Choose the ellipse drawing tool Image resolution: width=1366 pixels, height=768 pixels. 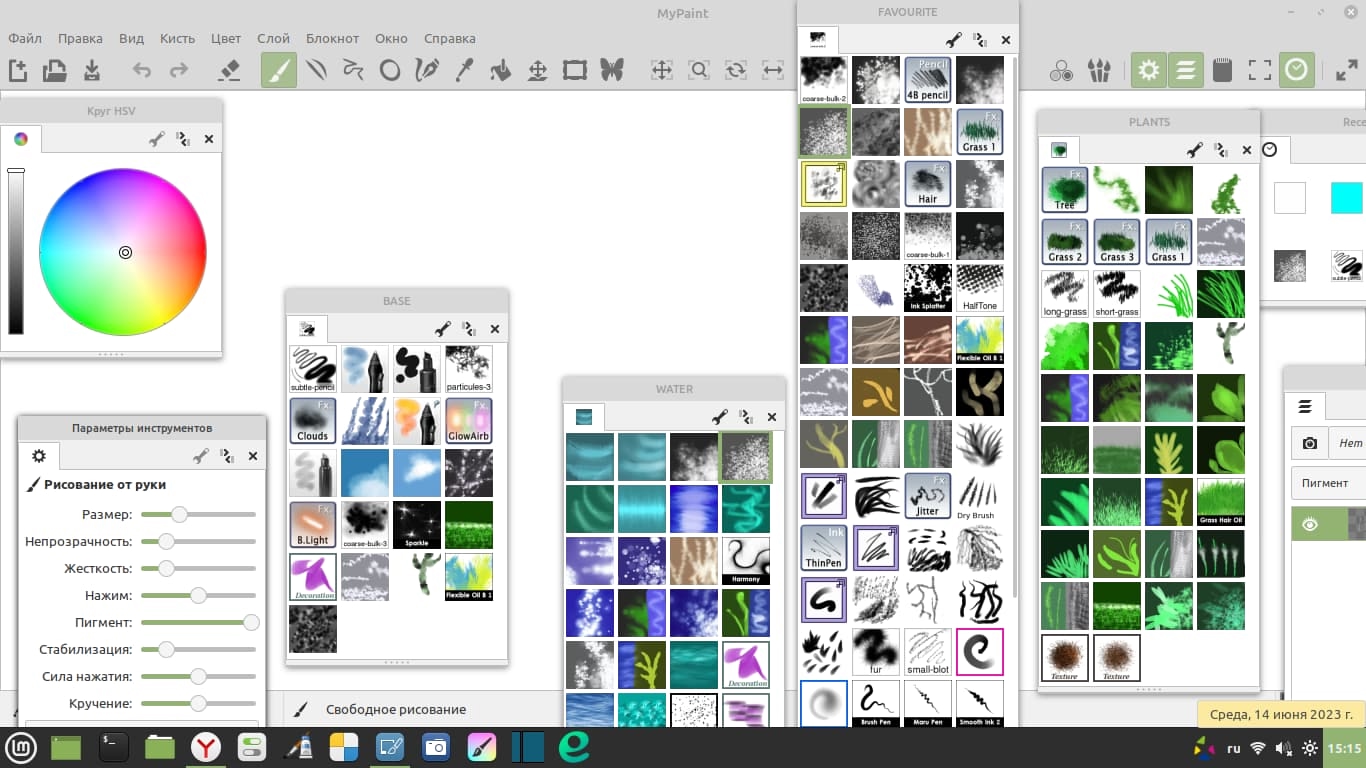pyautogui.click(x=390, y=70)
